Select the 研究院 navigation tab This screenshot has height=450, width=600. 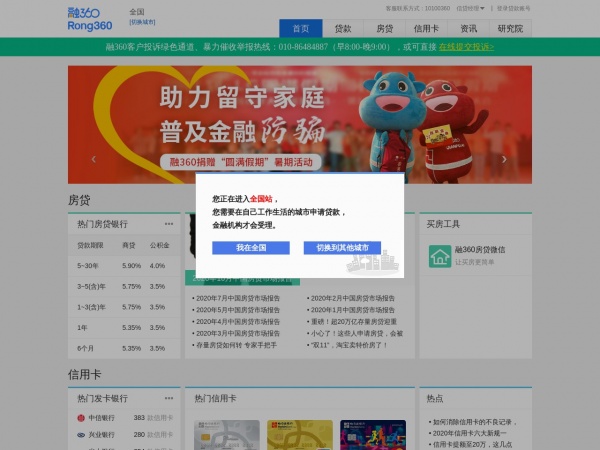(x=510, y=28)
